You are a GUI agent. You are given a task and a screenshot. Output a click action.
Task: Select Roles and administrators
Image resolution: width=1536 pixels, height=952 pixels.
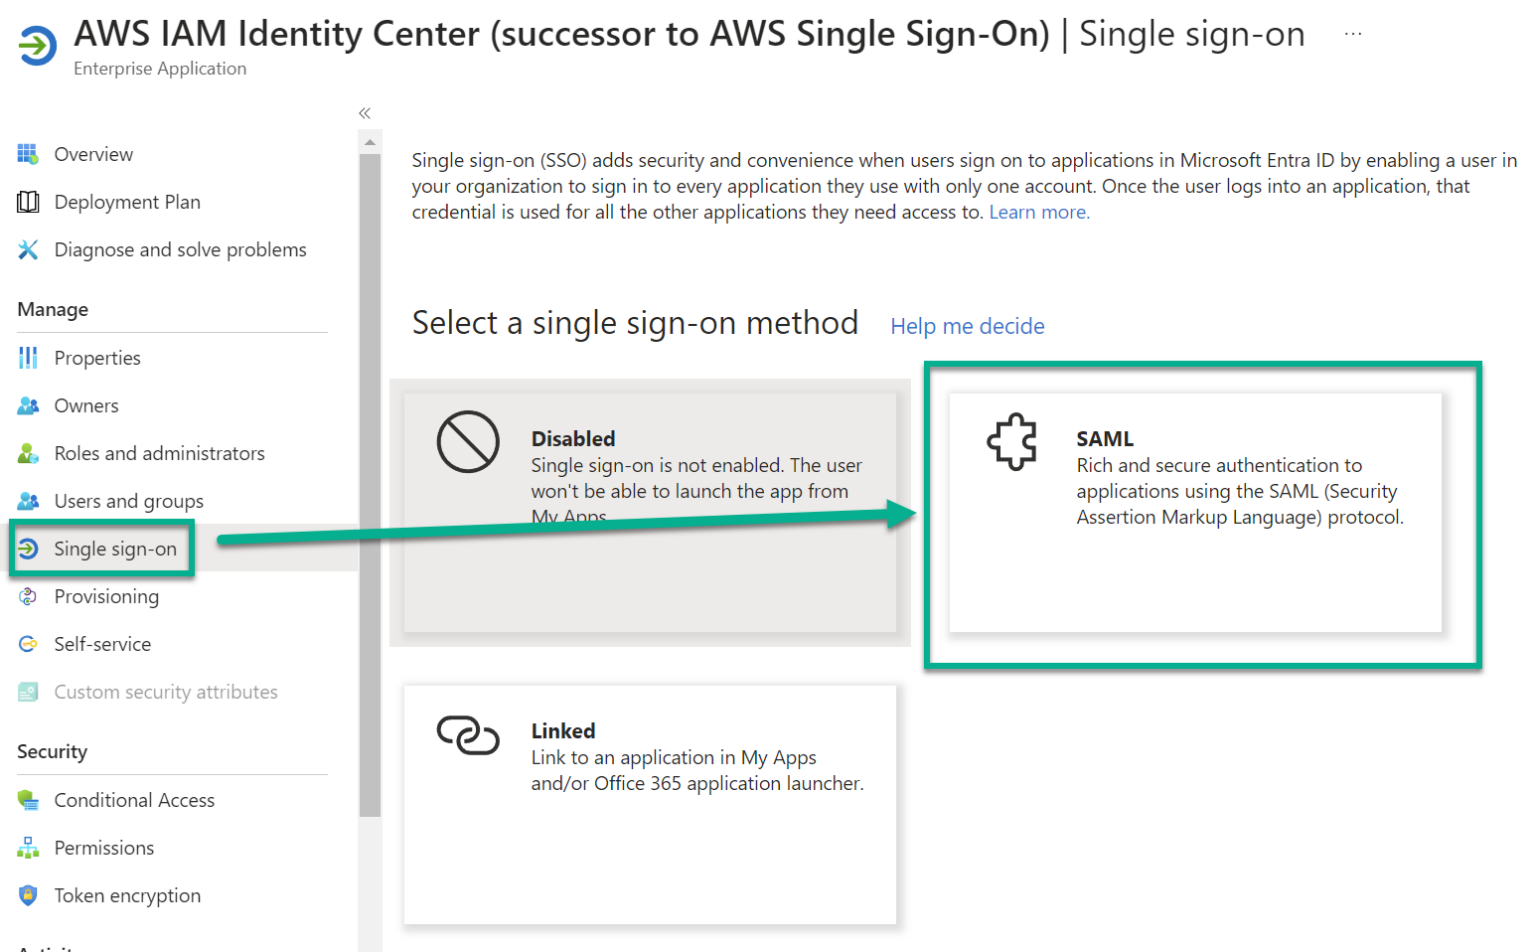coord(158,452)
